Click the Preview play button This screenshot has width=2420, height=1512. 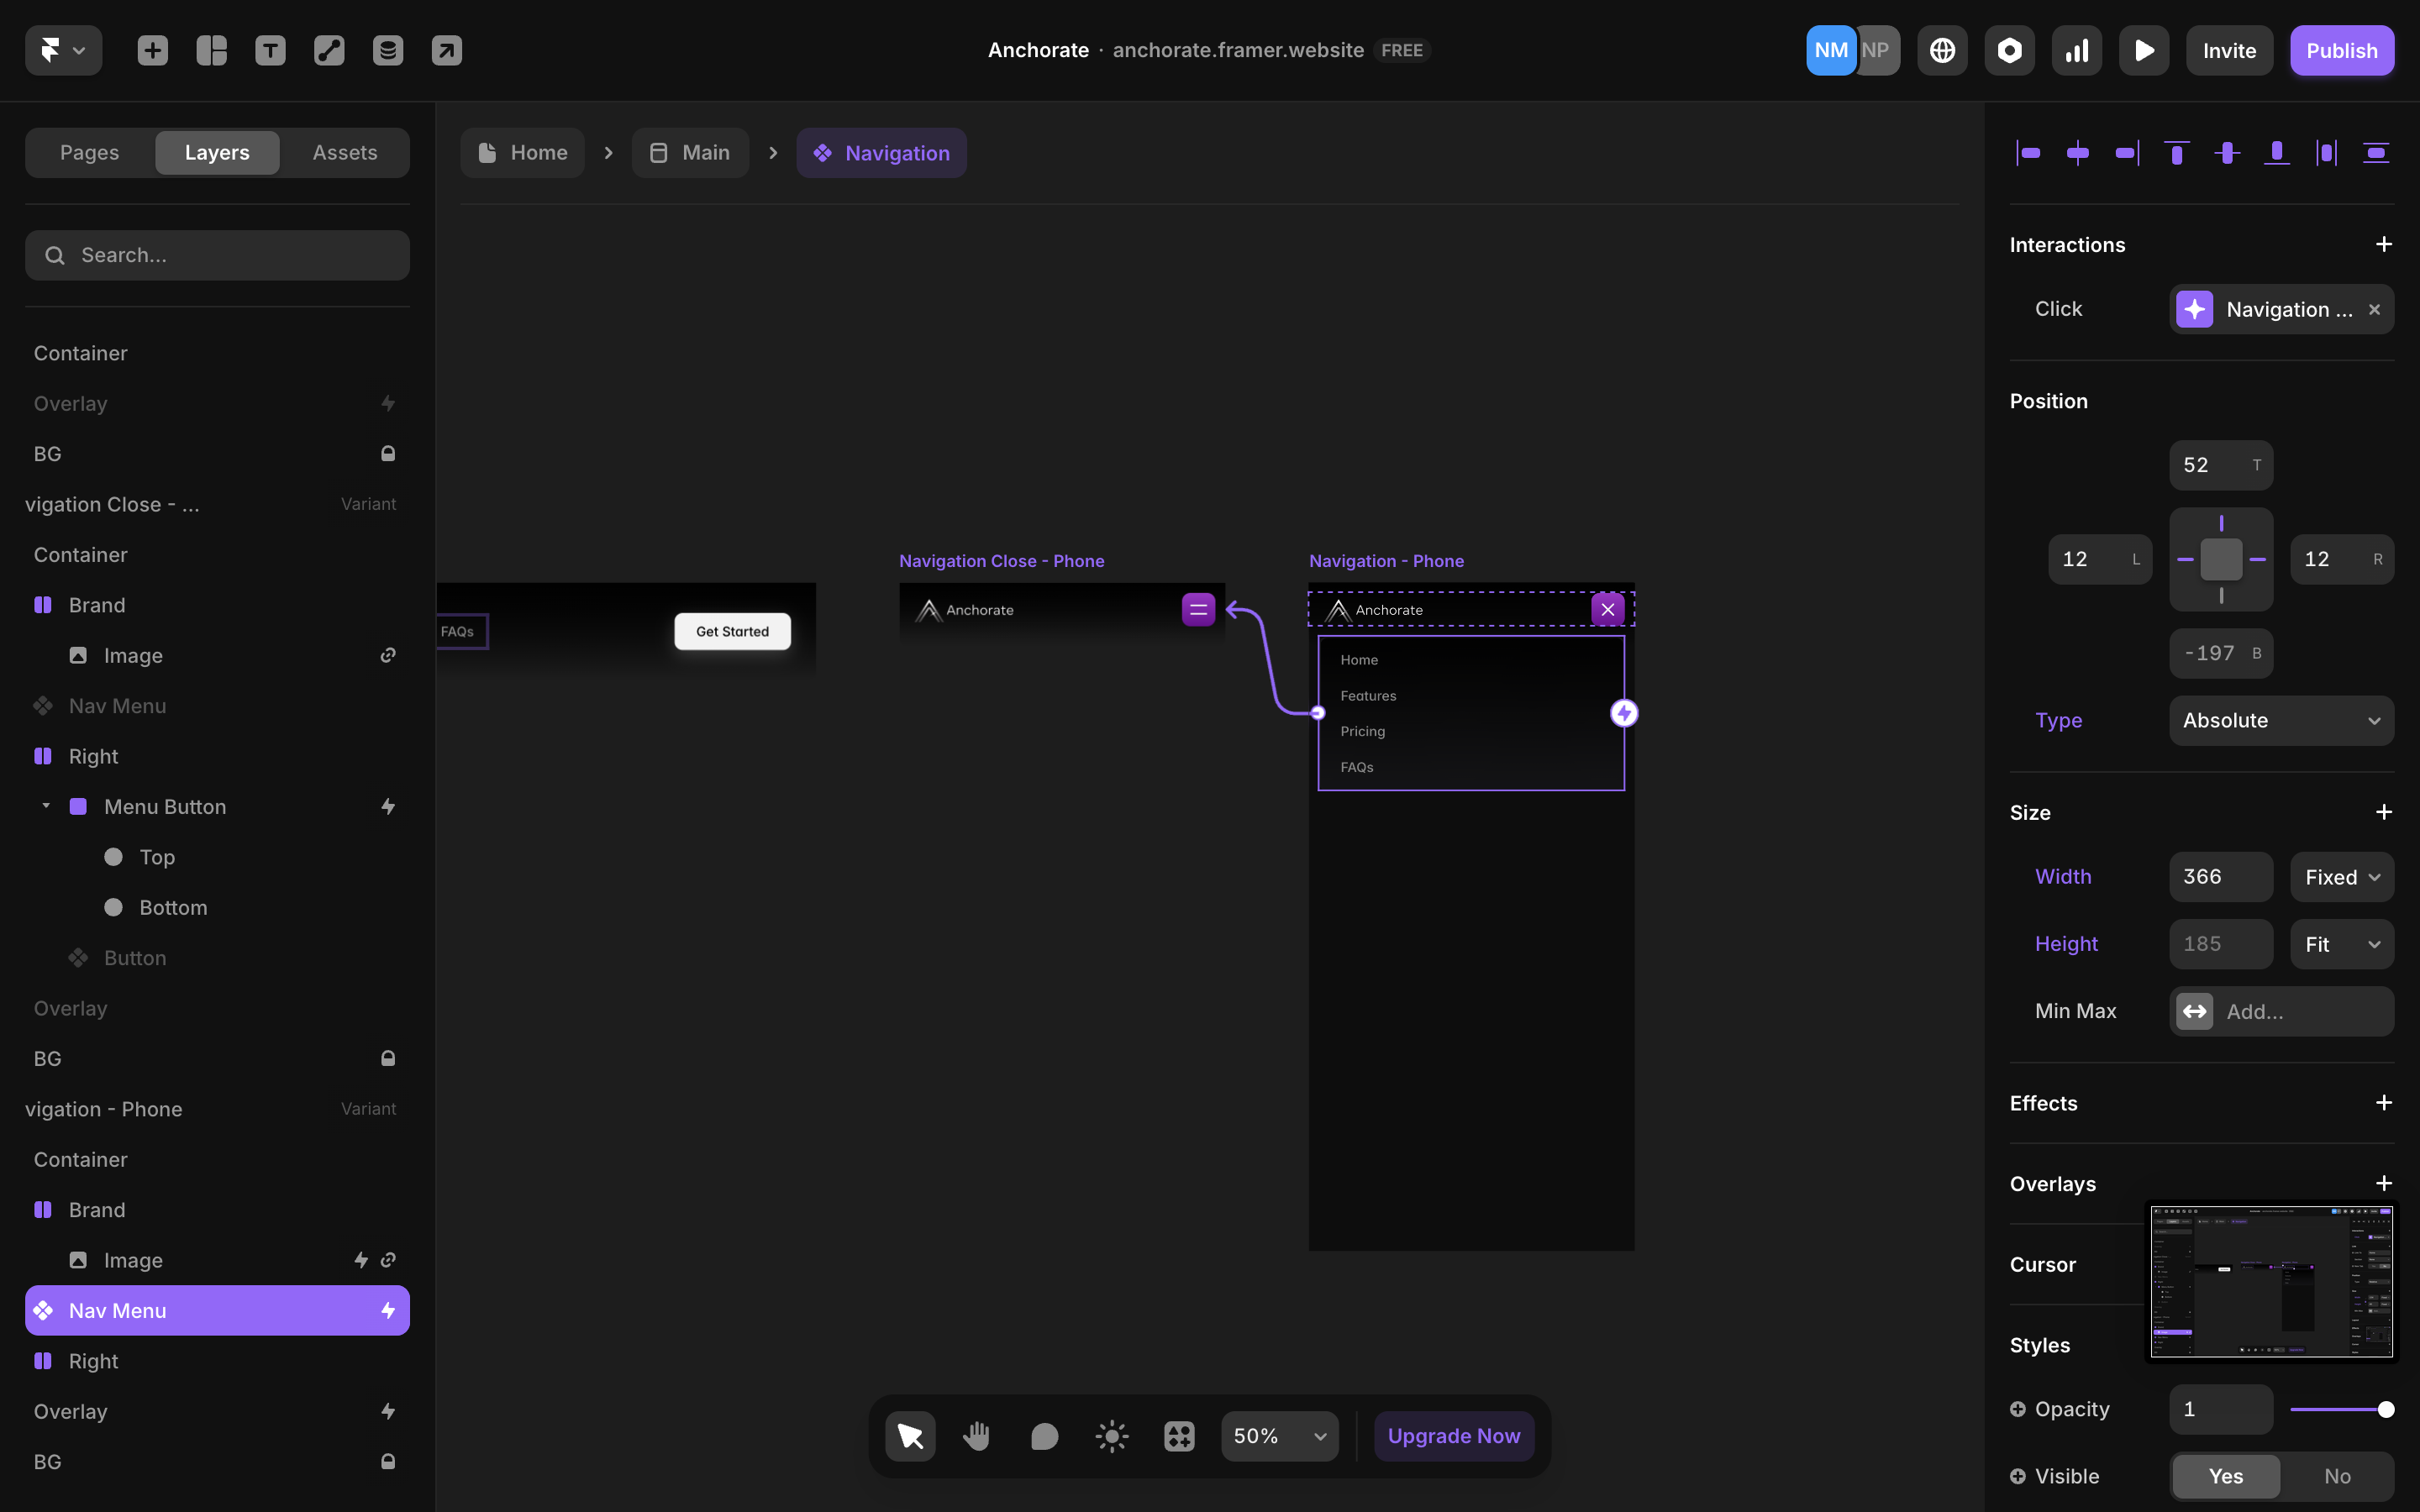(x=2144, y=50)
